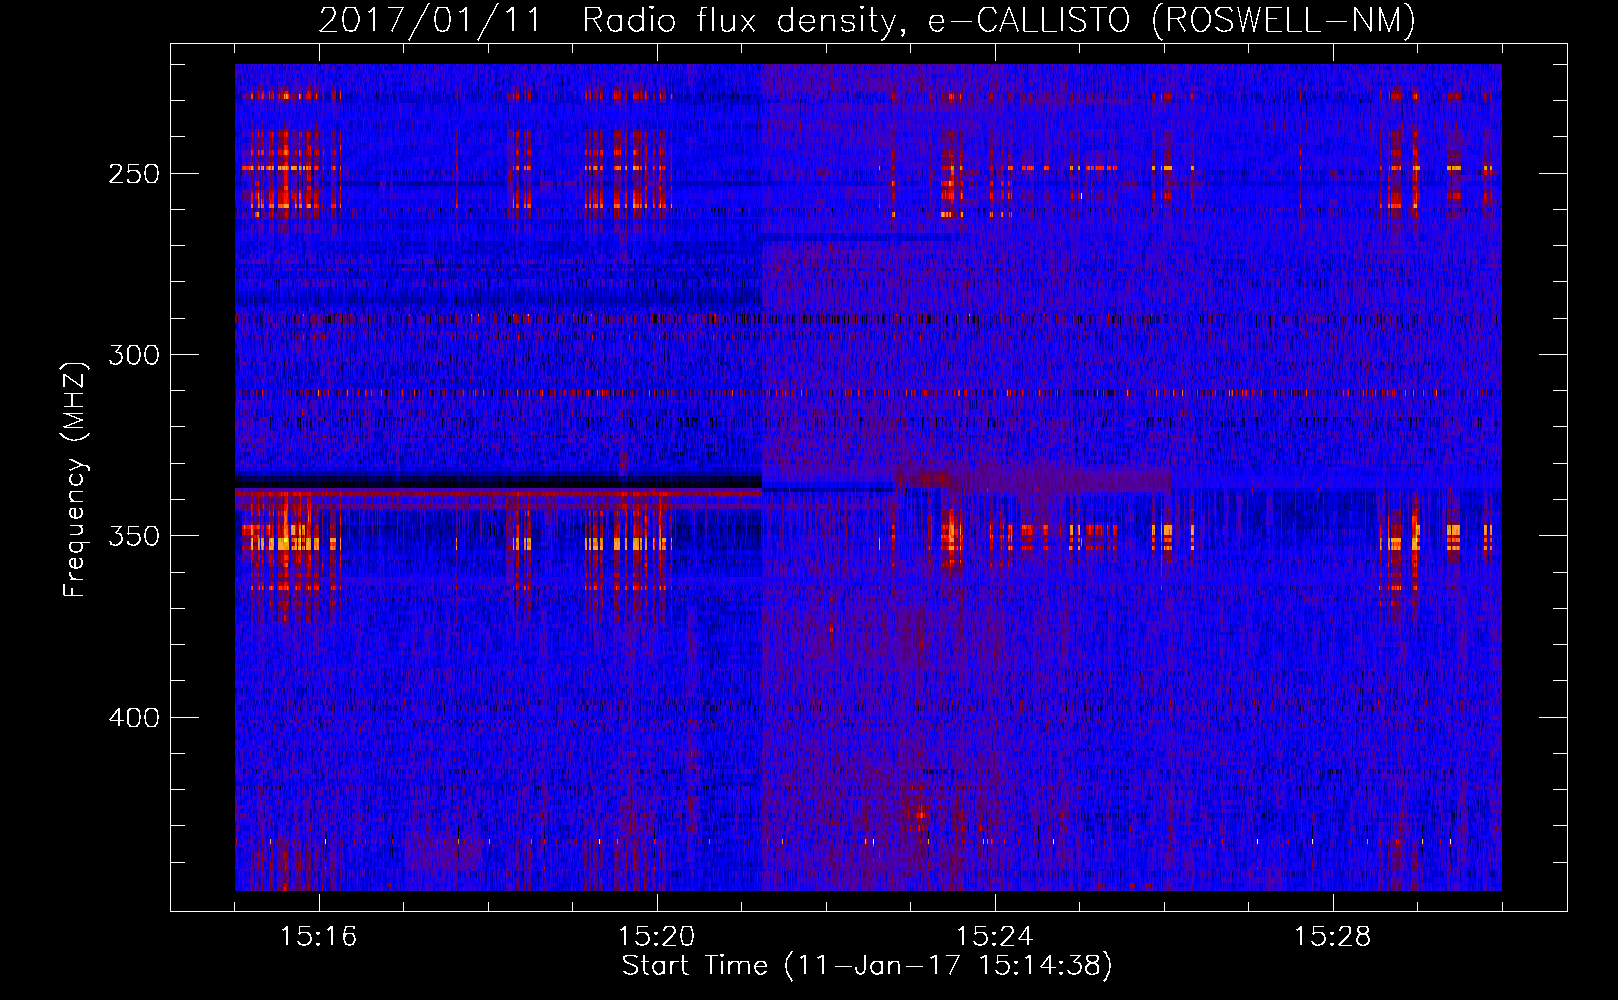Click the 15:16 time axis label
The width and height of the screenshot is (1618, 1000).
(x=319, y=937)
